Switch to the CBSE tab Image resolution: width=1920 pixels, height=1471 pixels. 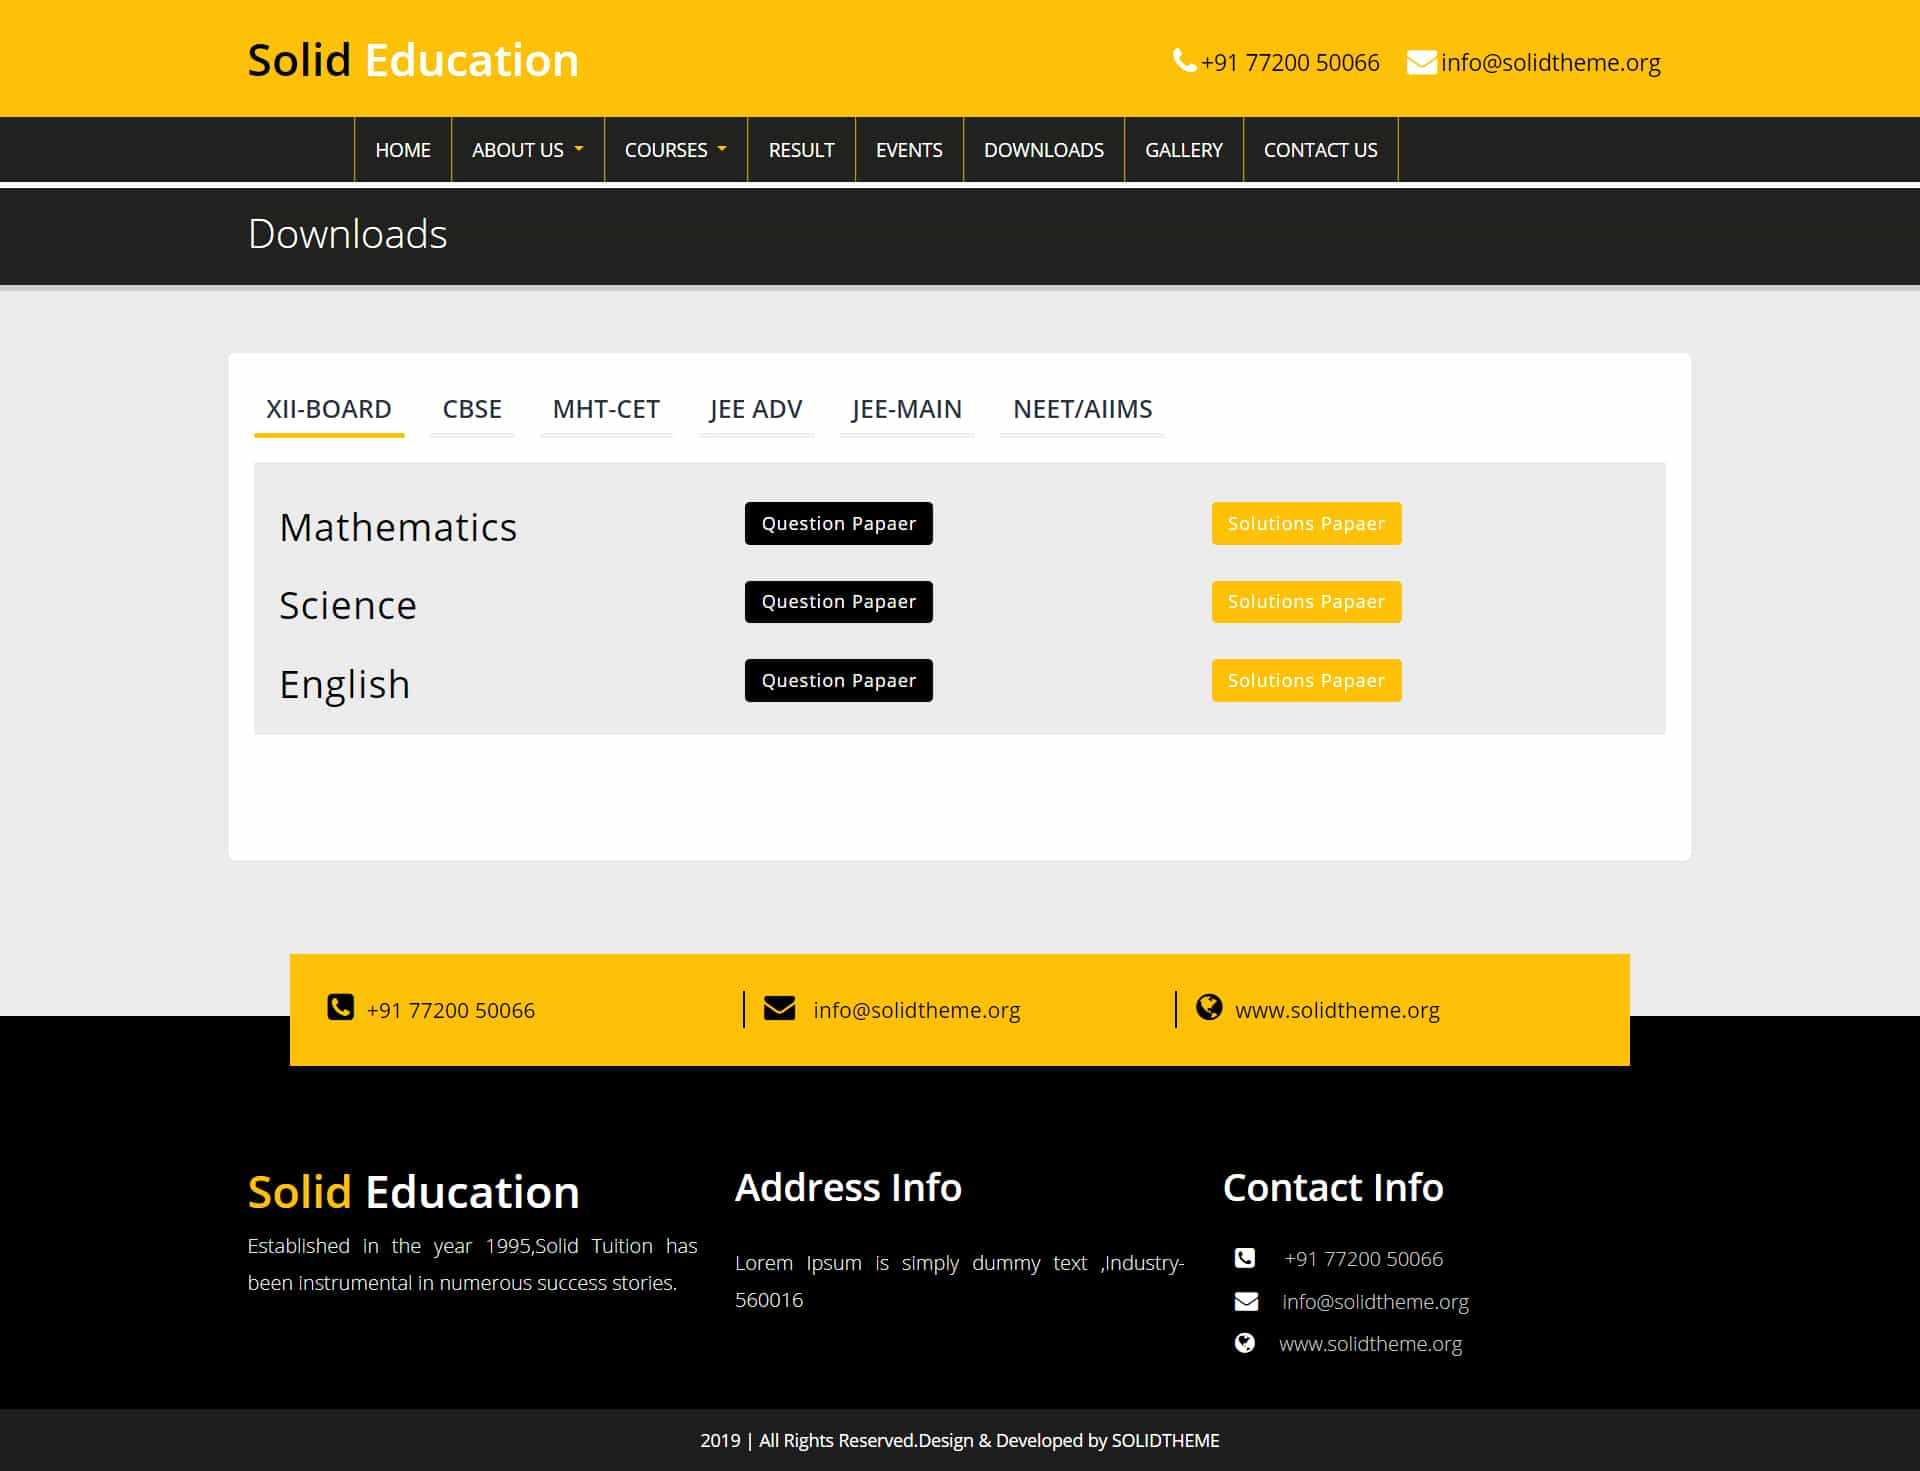coord(472,409)
